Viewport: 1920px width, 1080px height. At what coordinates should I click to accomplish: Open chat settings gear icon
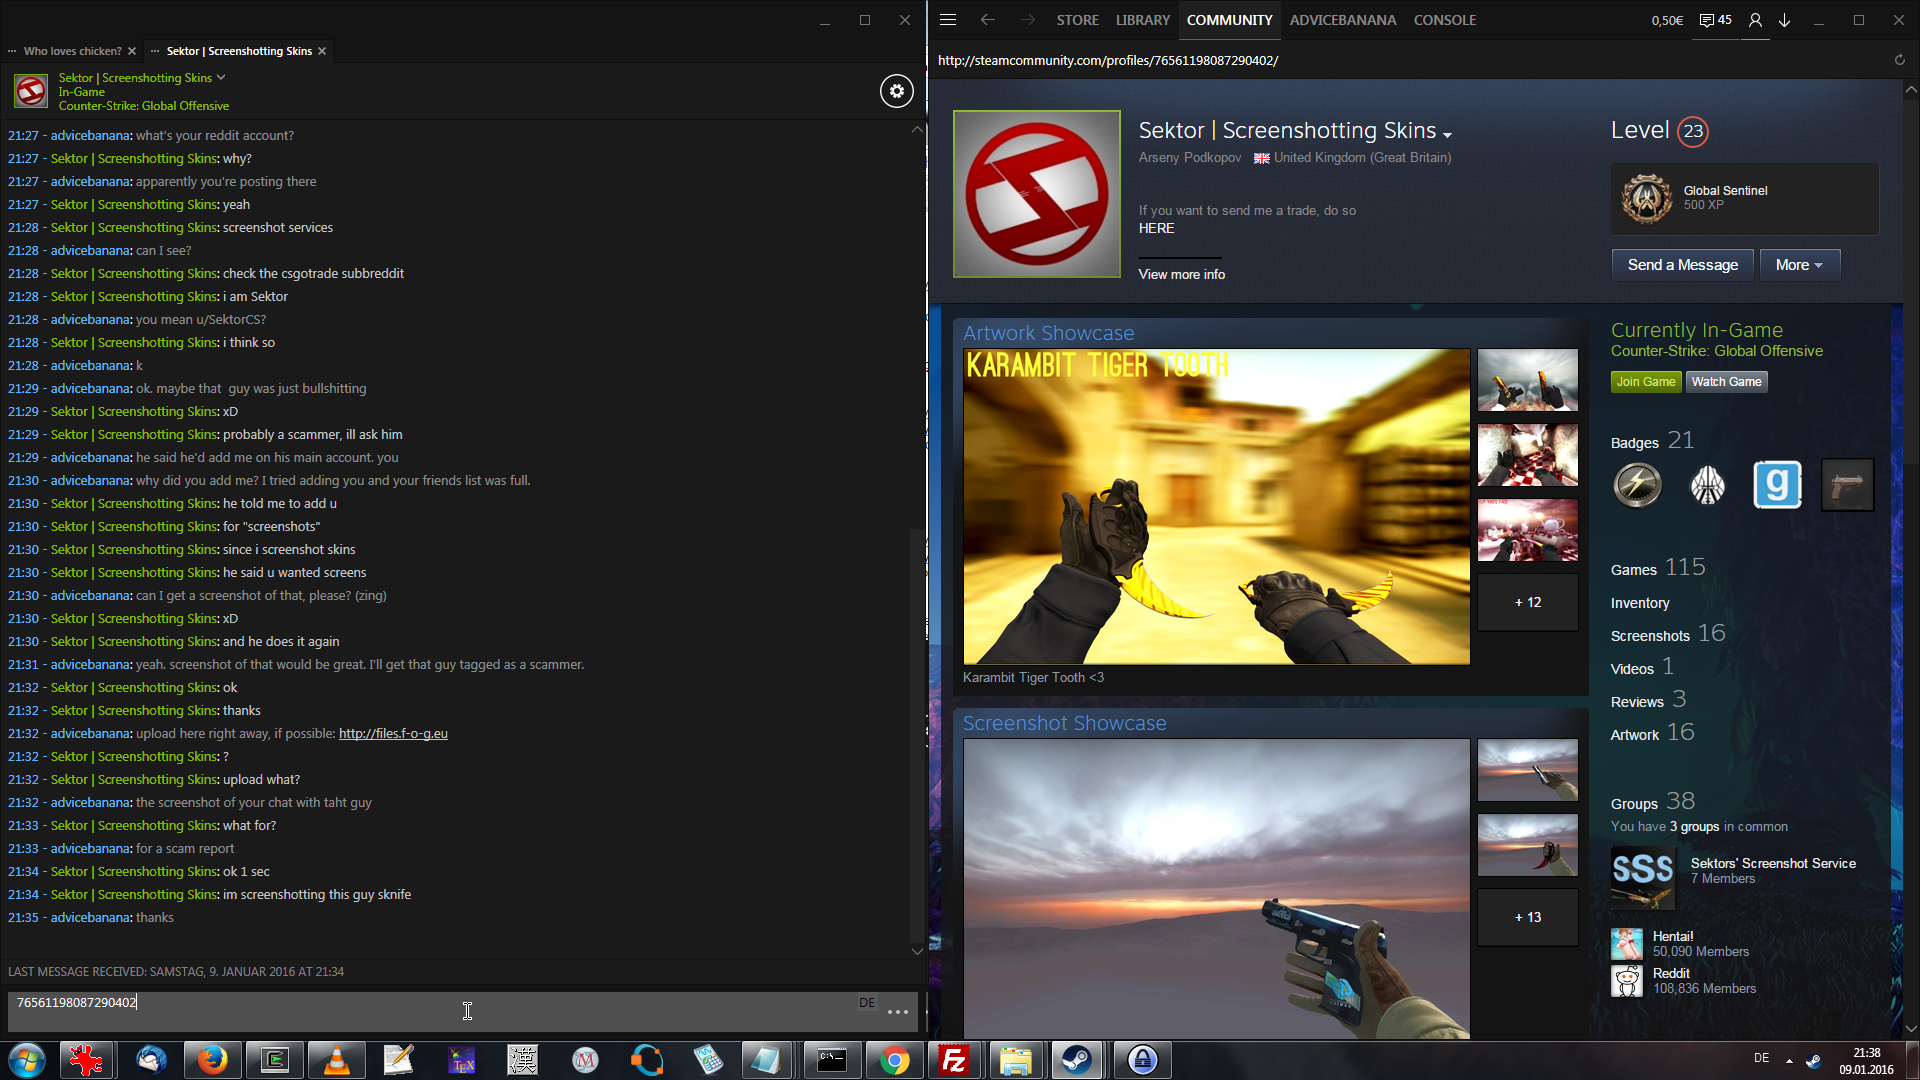point(896,91)
